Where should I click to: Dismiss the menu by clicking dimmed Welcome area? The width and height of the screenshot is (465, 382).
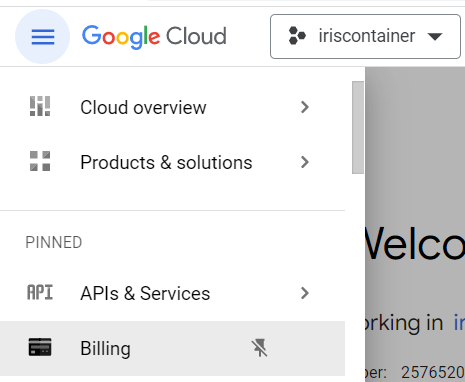[x=415, y=242]
